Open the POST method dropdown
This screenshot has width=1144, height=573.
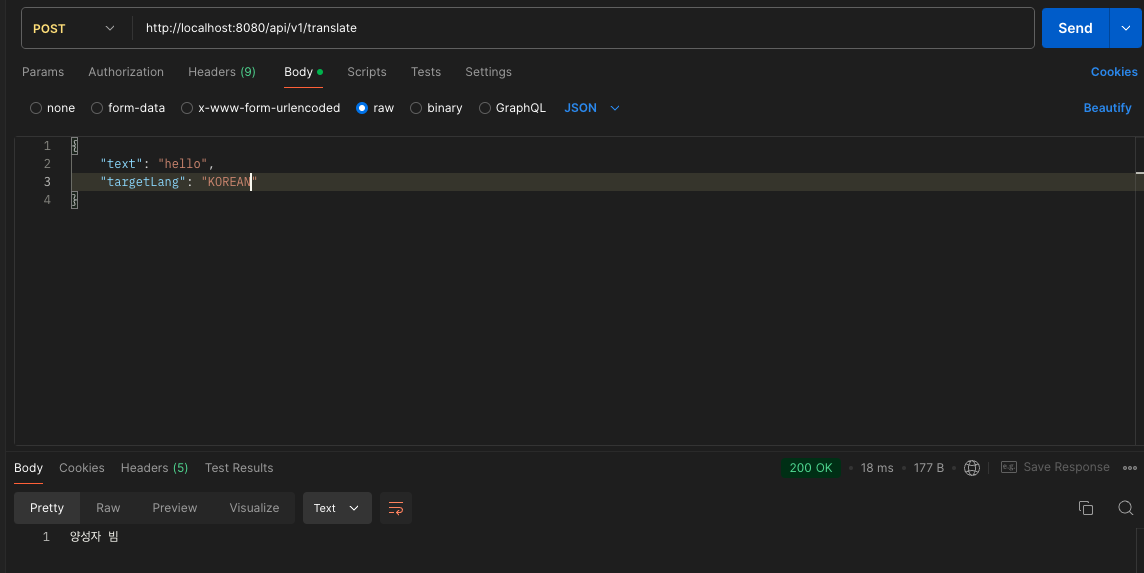click(x=74, y=28)
